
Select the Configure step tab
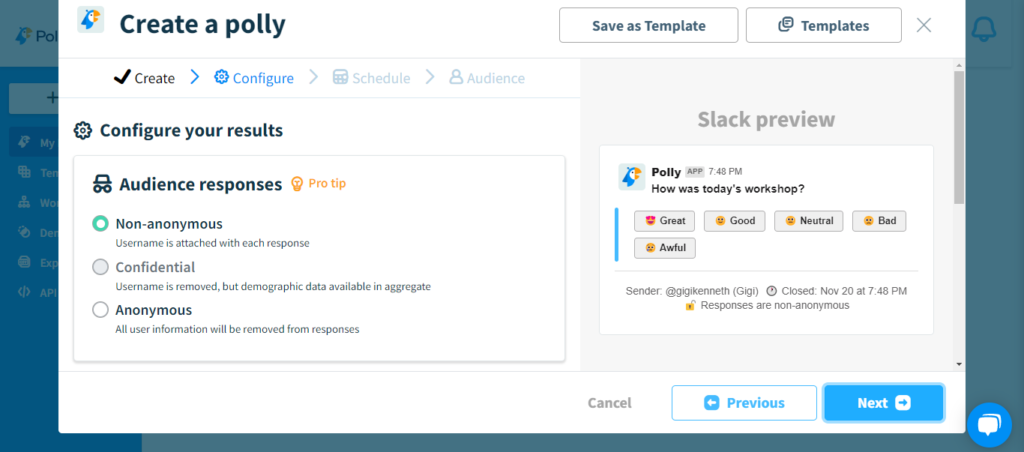[x=254, y=78]
